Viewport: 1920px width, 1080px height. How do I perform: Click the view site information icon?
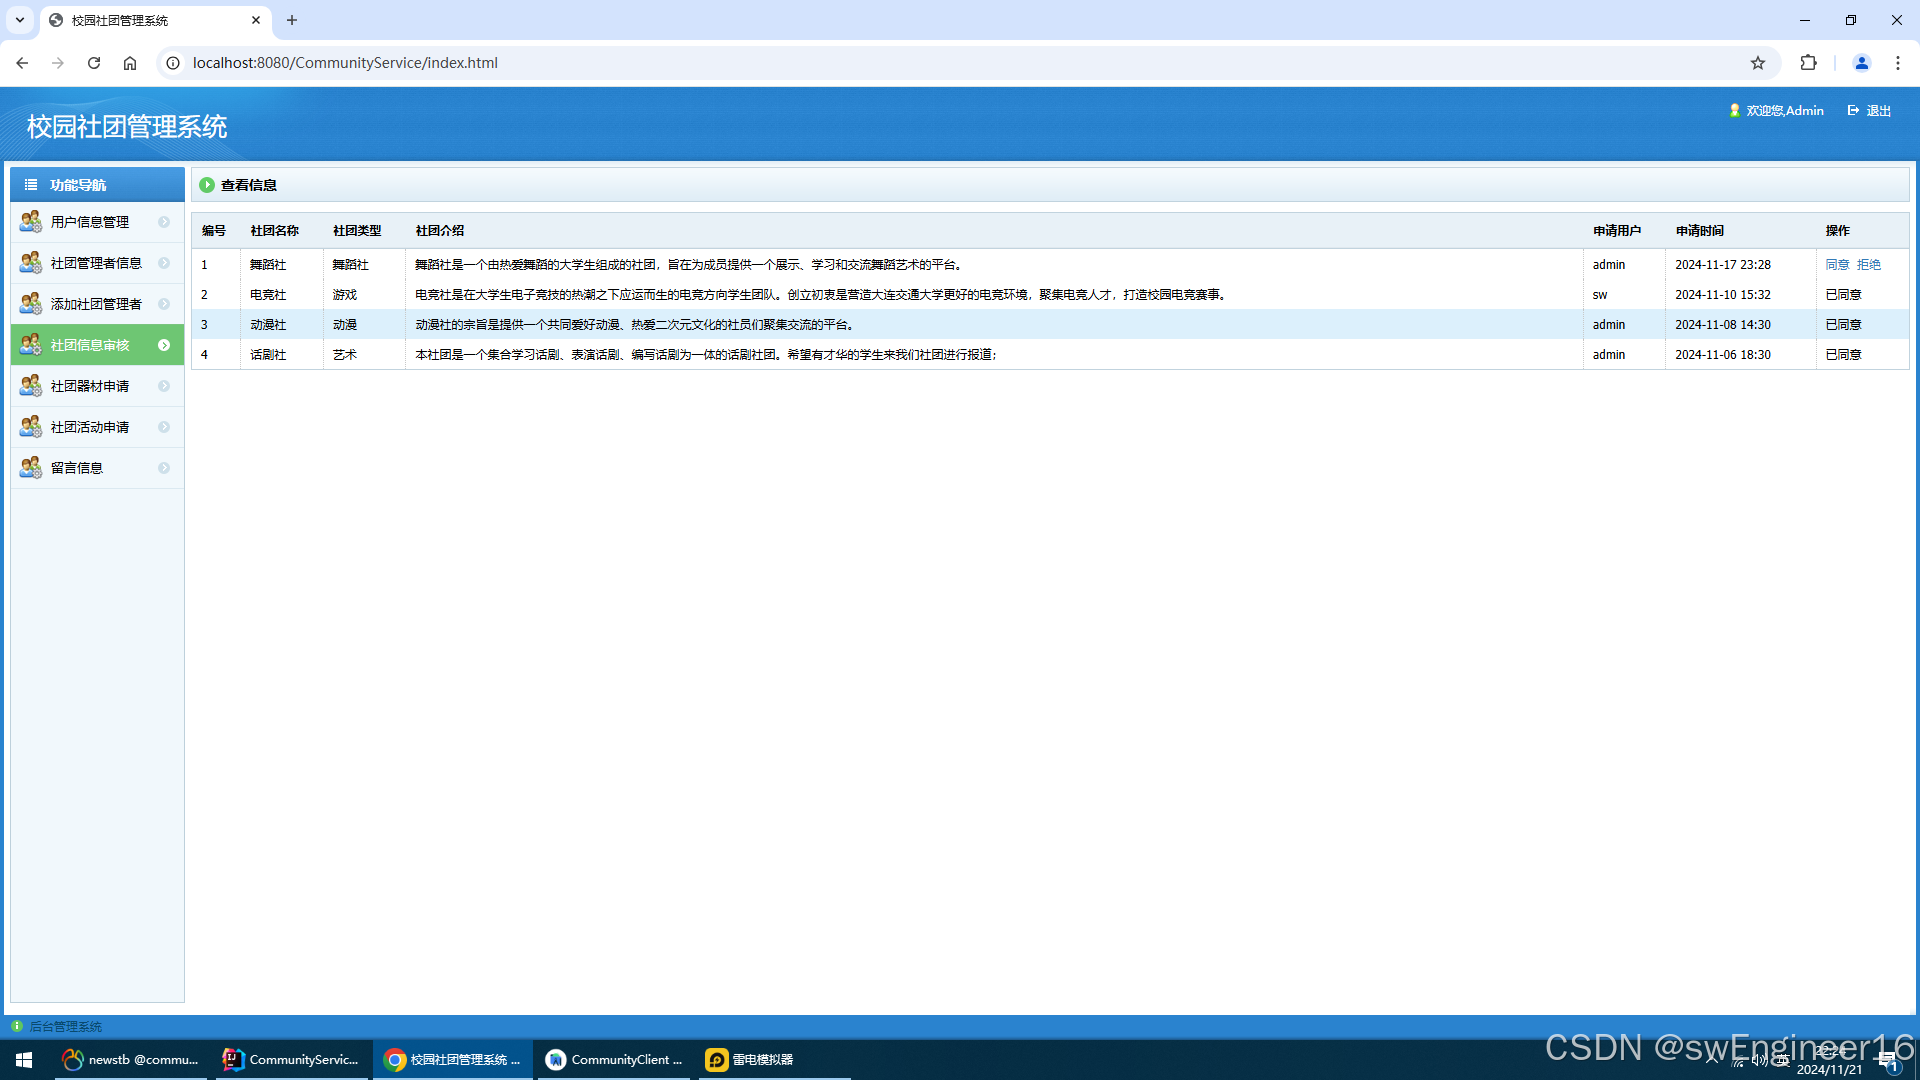point(173,63)
